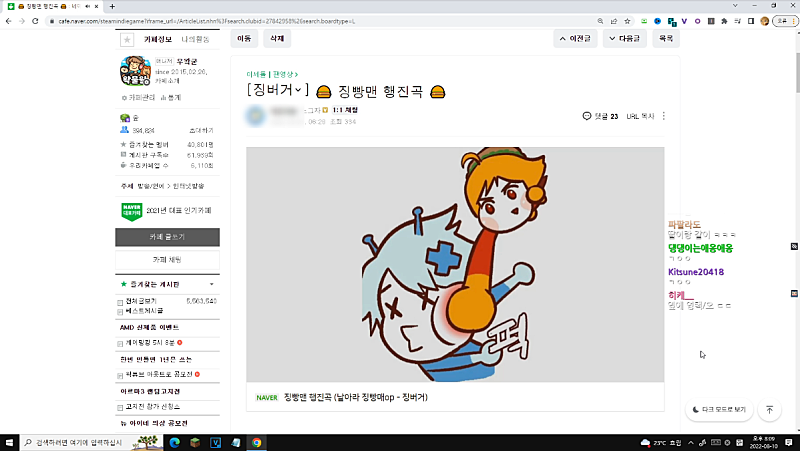Screen dimensions: 800x451
Task: Open the Windows notification center icon
Action: pyautogui.click(x=789, y=442)
